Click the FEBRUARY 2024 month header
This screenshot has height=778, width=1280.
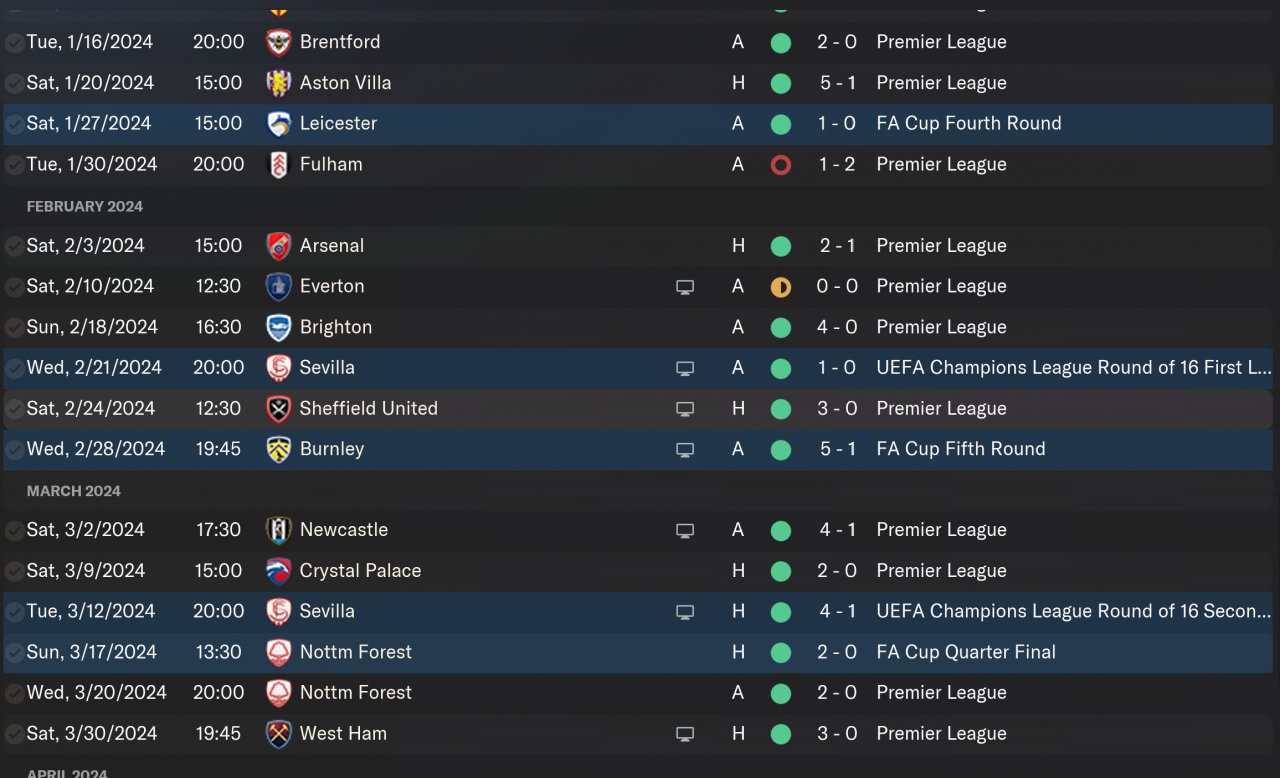click(x=85, y=206)
